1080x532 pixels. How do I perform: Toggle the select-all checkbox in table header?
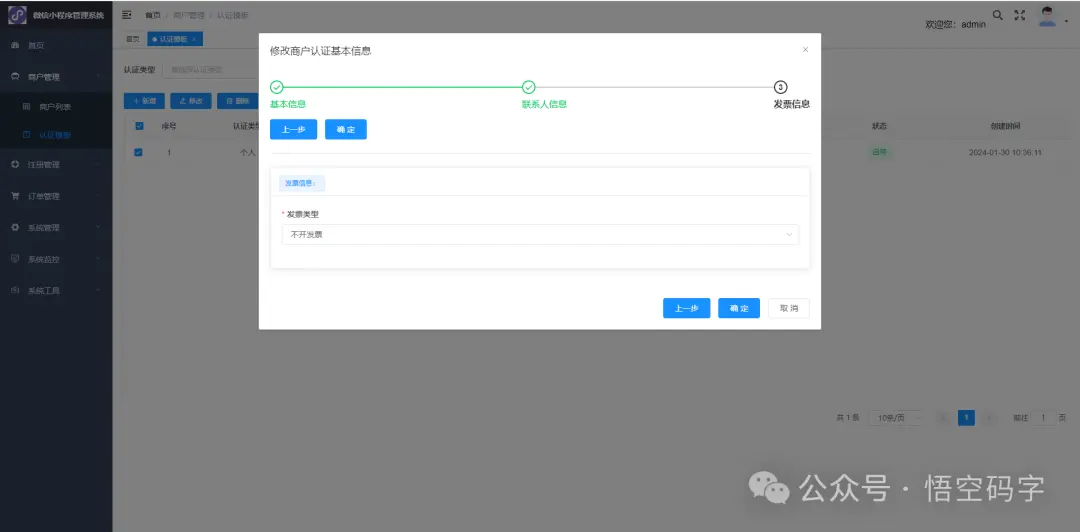(x=139, y=126)
